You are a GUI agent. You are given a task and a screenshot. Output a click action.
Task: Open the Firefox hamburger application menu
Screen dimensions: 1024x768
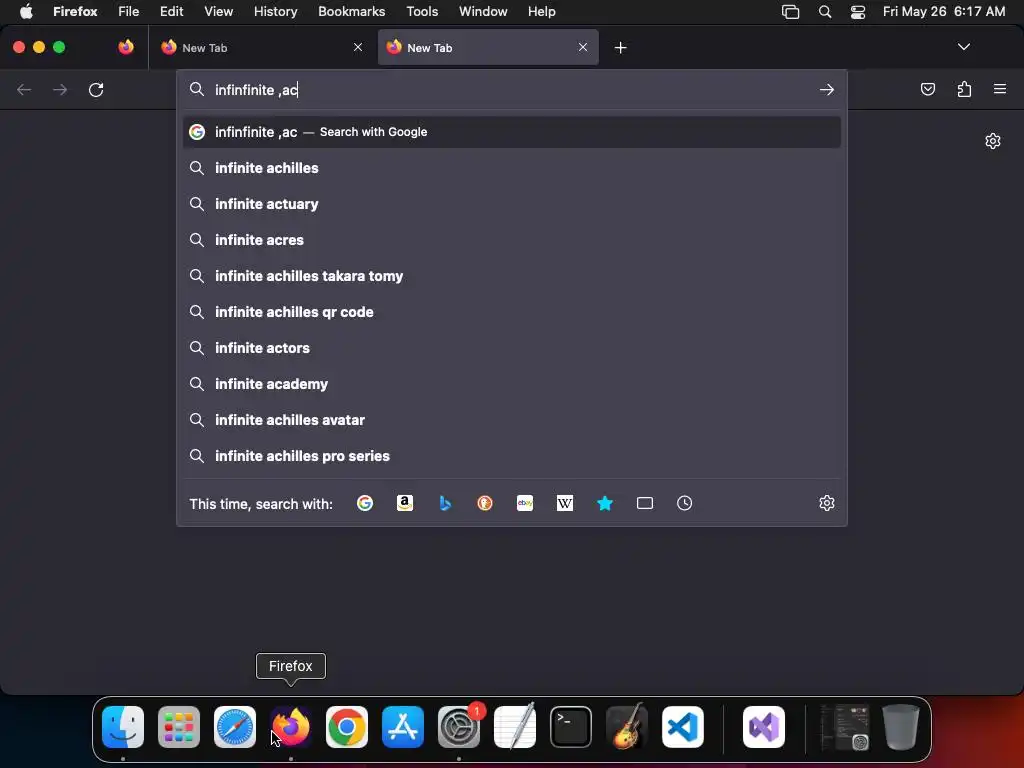click(1000, 89)
